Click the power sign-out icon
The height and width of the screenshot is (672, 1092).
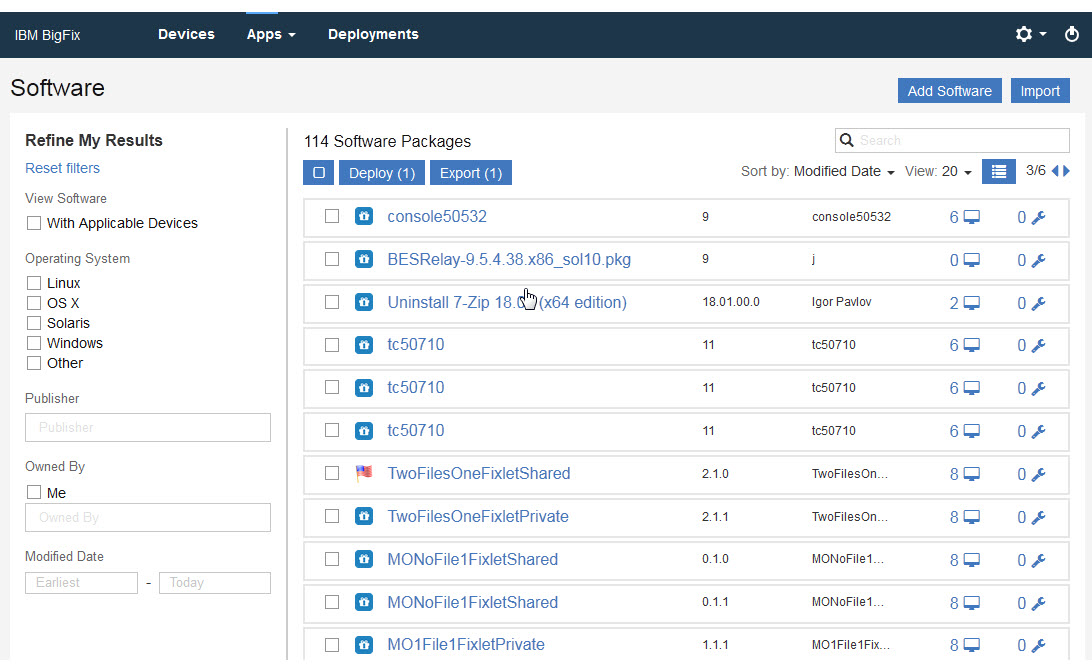coord(1072,34)
